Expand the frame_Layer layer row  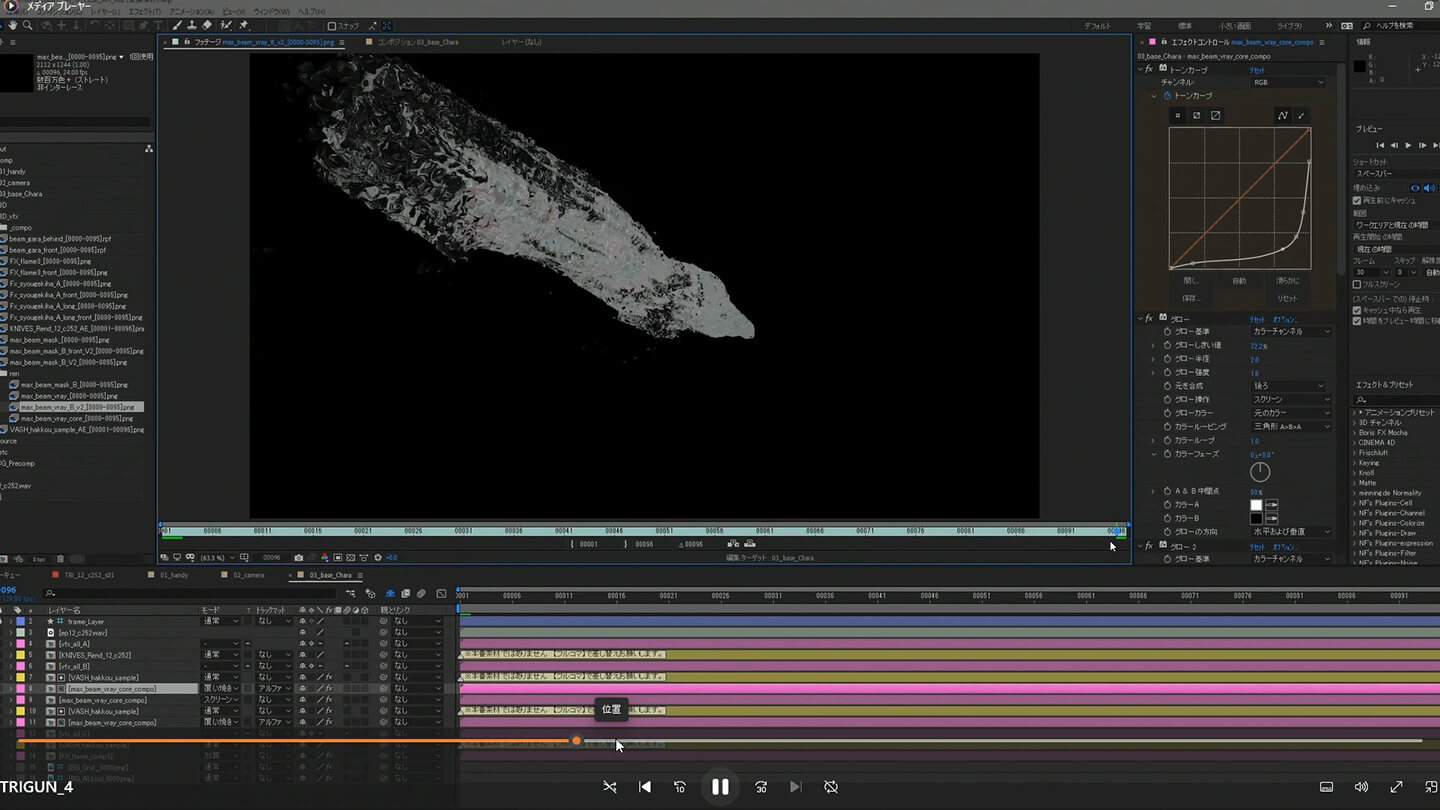[x=12, y=621]
